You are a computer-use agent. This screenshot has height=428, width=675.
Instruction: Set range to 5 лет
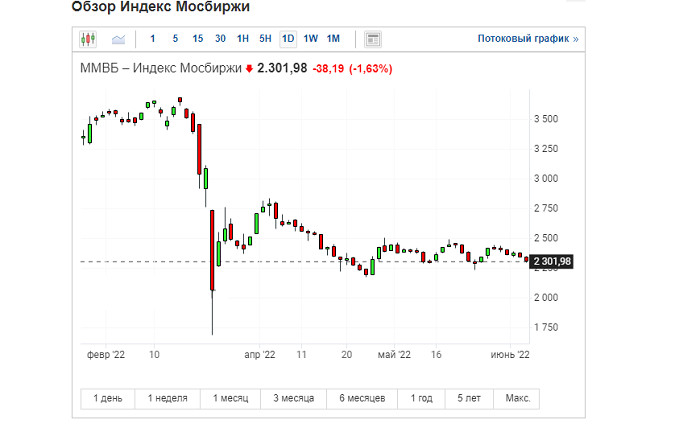pyautogui.click(x=469, y=398)
